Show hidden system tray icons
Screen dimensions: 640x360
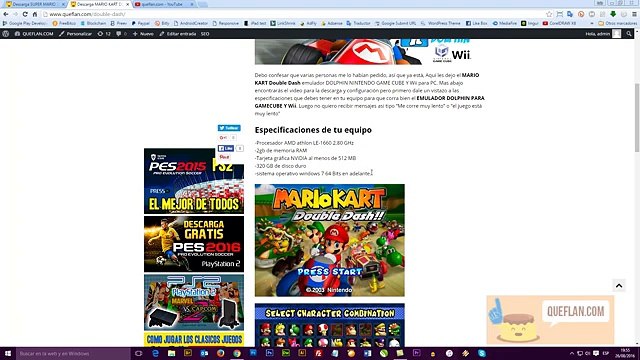coord(572,353)
